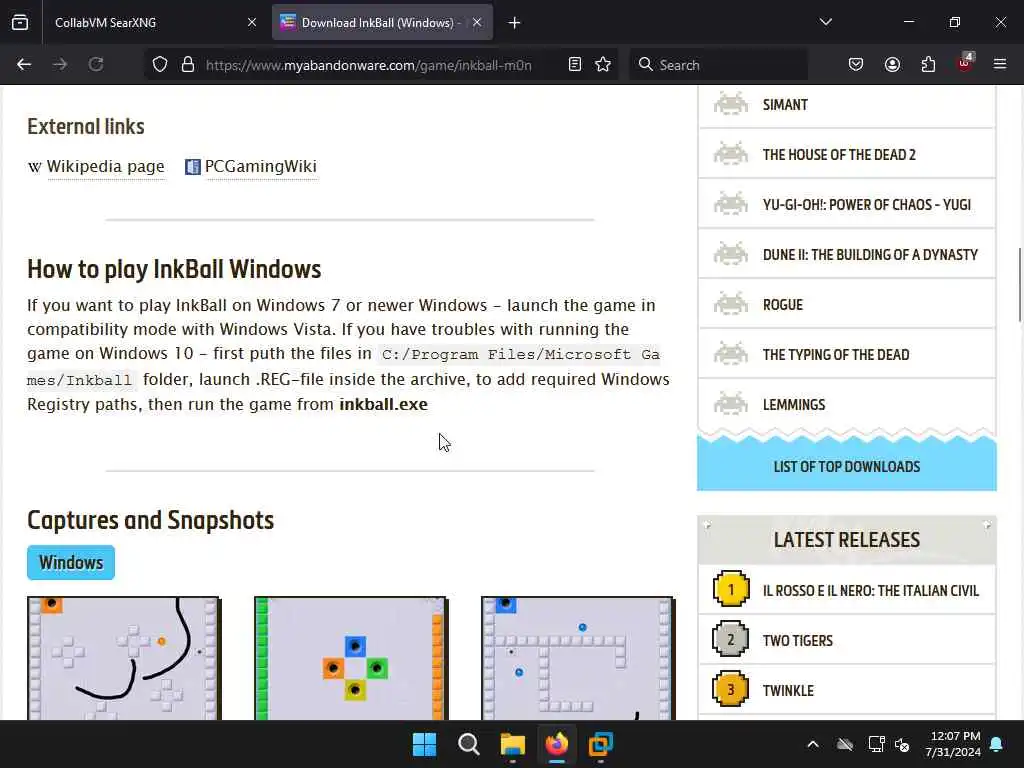1024x768 pixels.
Task: Select the Windows captures tab
Action: coord(71,562)
